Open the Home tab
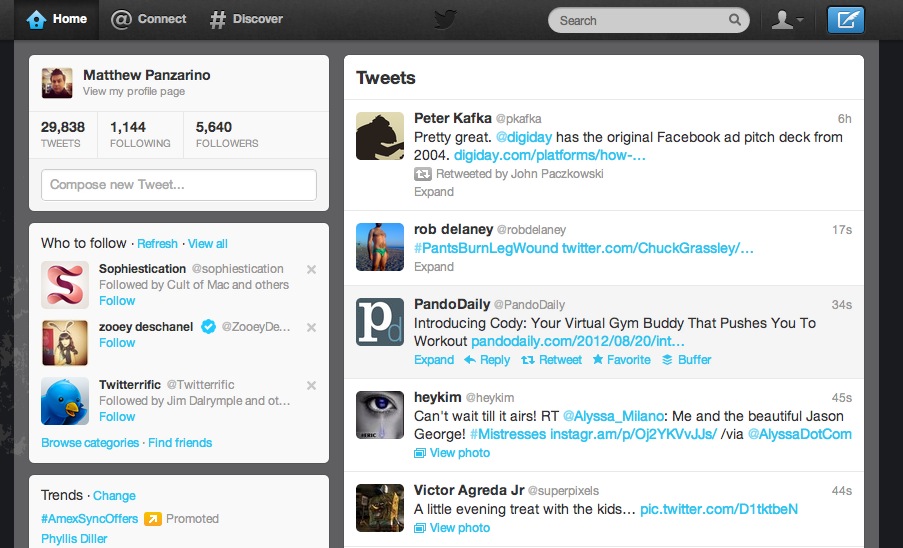Viewport: 903px width, 548px height. [56, 19]
